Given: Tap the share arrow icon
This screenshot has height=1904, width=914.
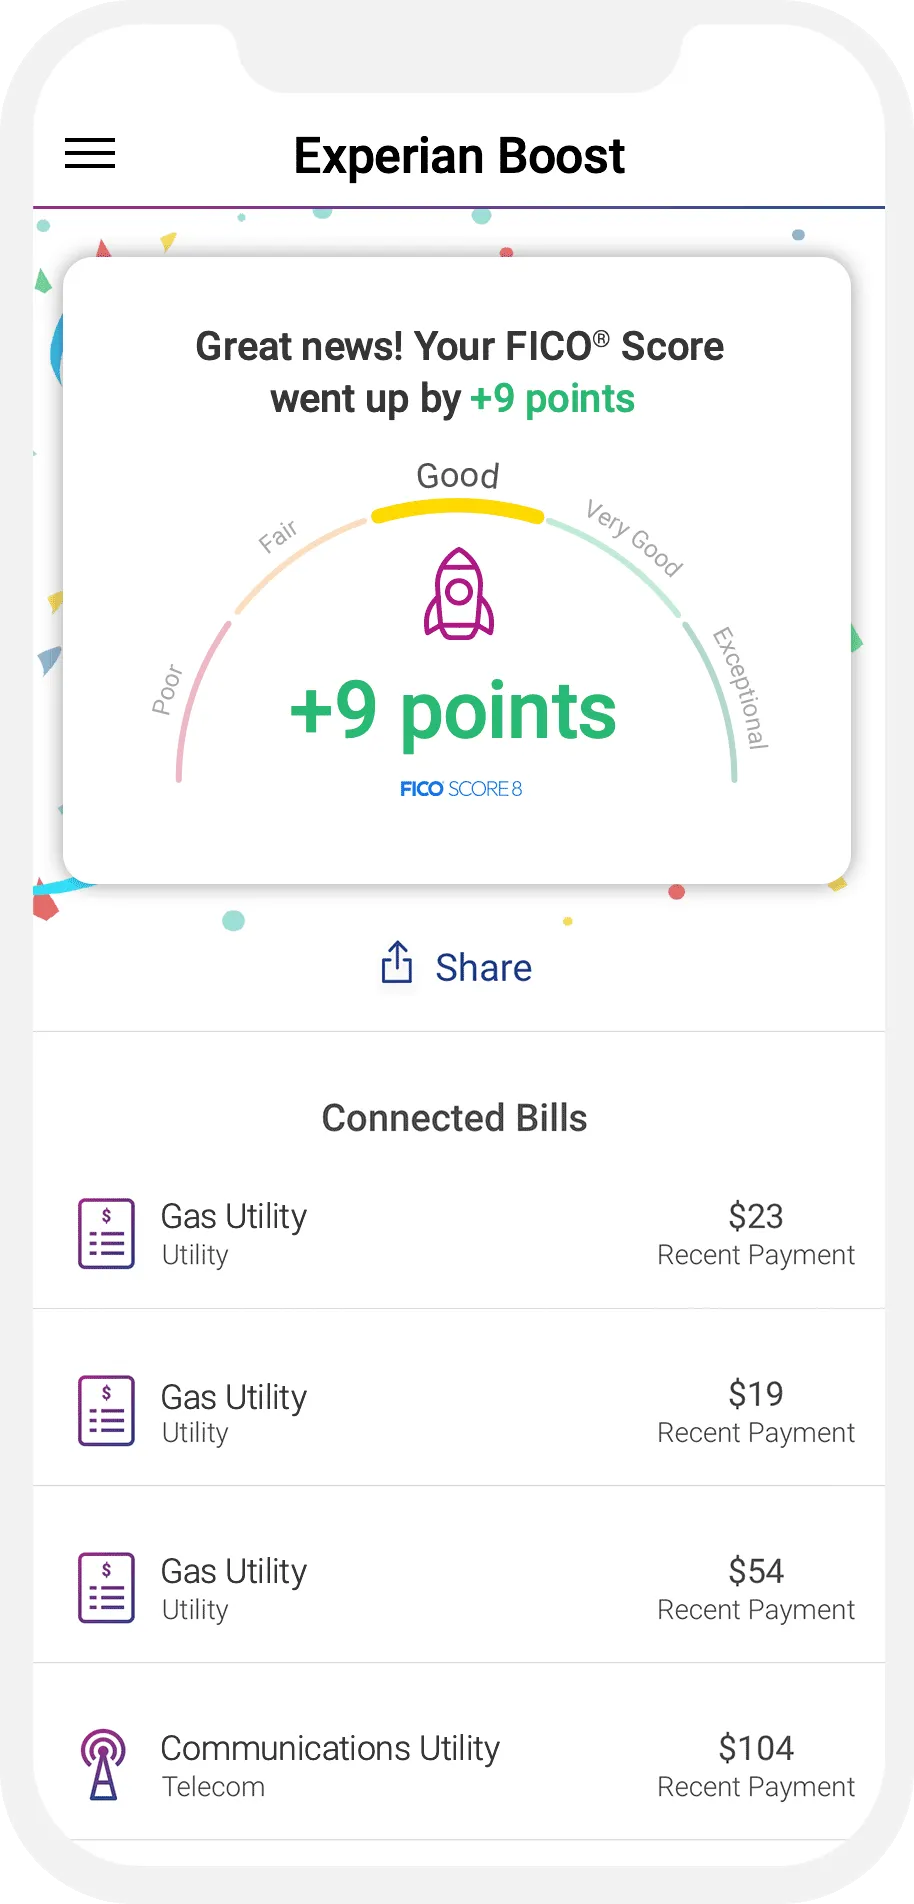Looking at the screenshot, I should (x=397, y=963).
